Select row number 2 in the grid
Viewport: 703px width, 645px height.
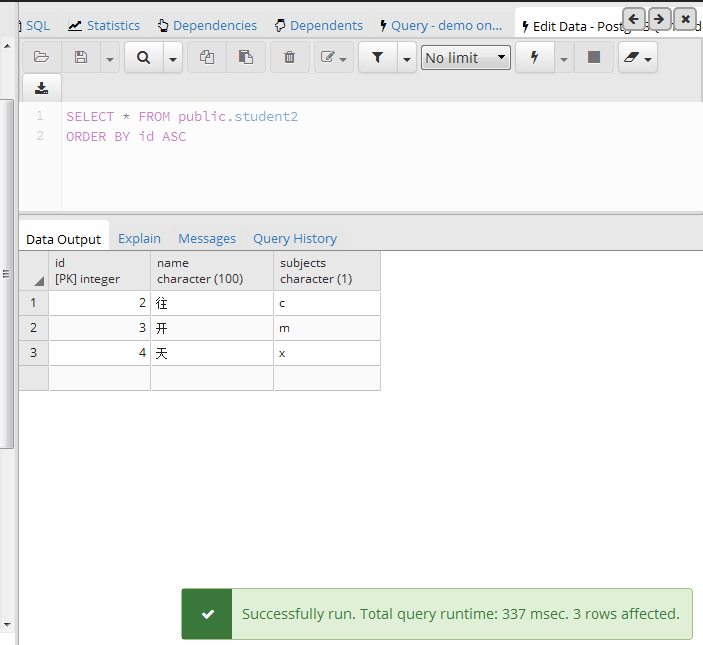click(34, 328)
